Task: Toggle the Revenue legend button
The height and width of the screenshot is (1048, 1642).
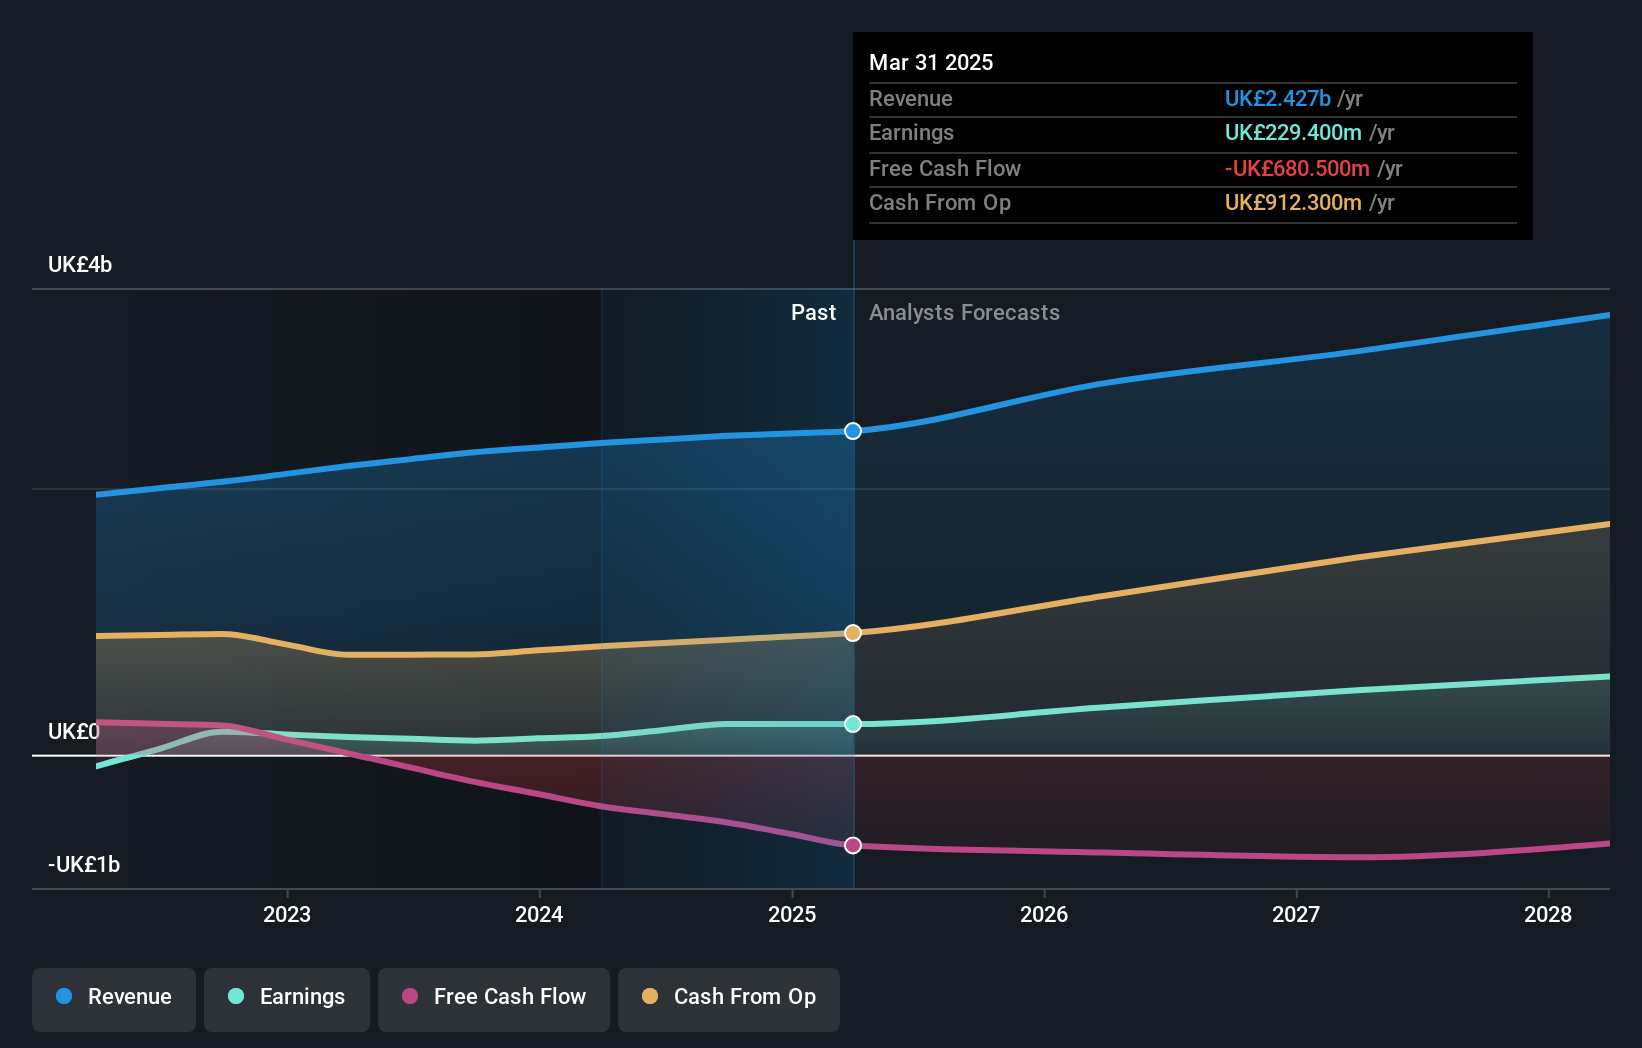Action: click(x=114, y=999)
